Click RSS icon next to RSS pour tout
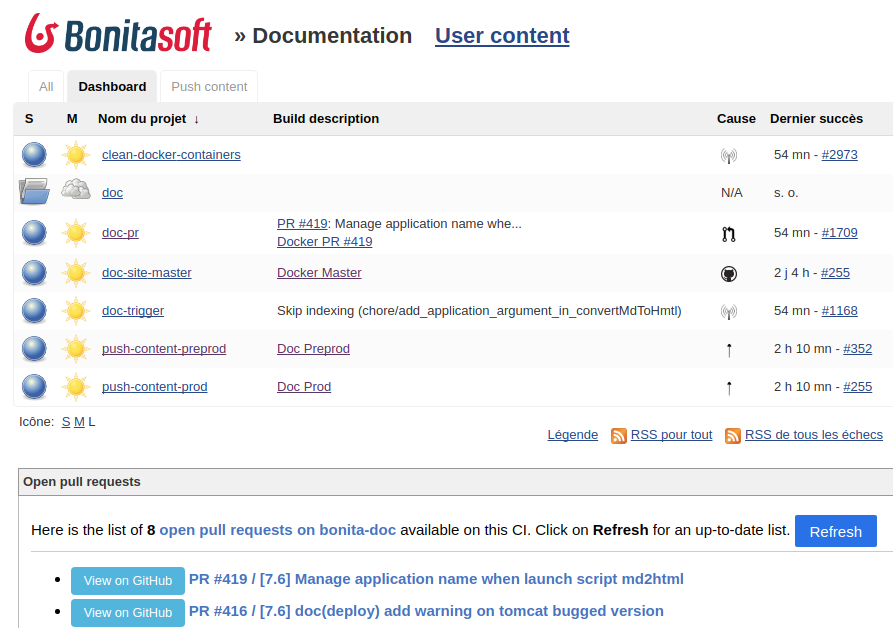The height and width of the screenshot is (628, 893). tap(618, 436)
